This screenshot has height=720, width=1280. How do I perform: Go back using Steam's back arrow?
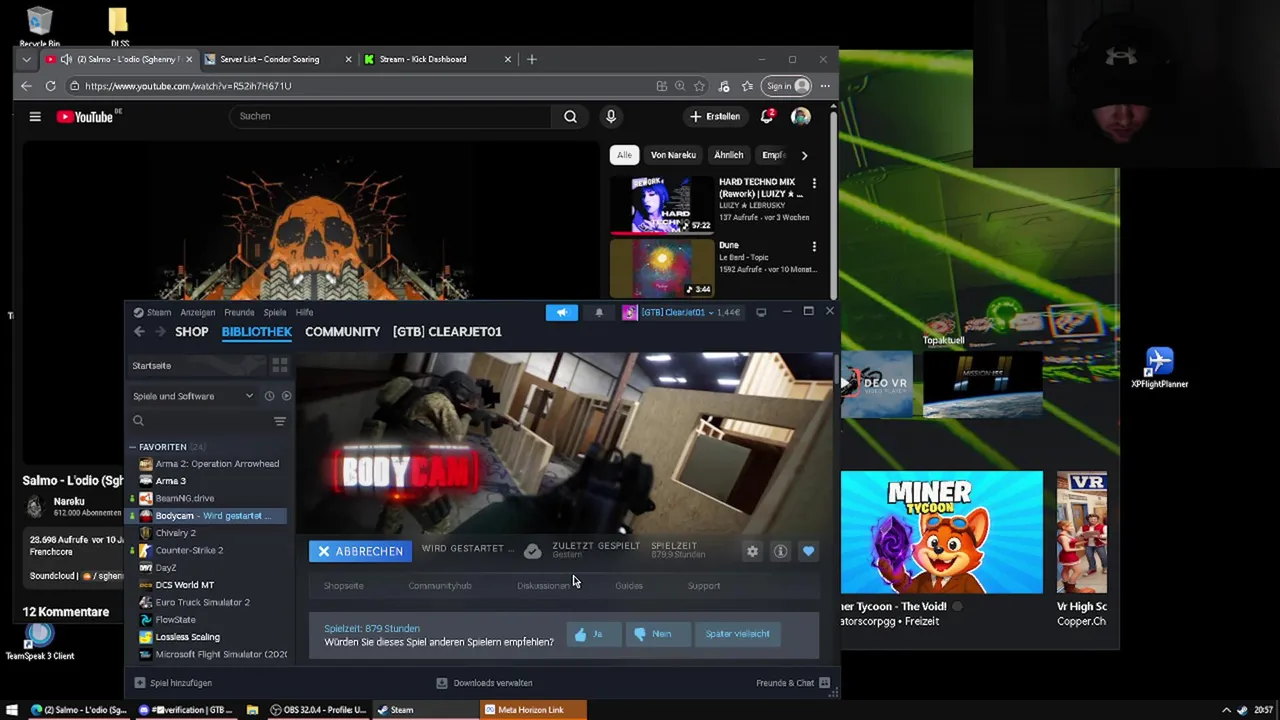[139, 332]
